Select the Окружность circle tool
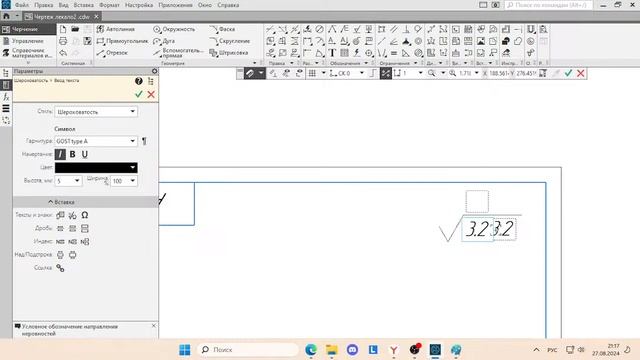Viewport: 640px width, 360px height. [174, 29]
